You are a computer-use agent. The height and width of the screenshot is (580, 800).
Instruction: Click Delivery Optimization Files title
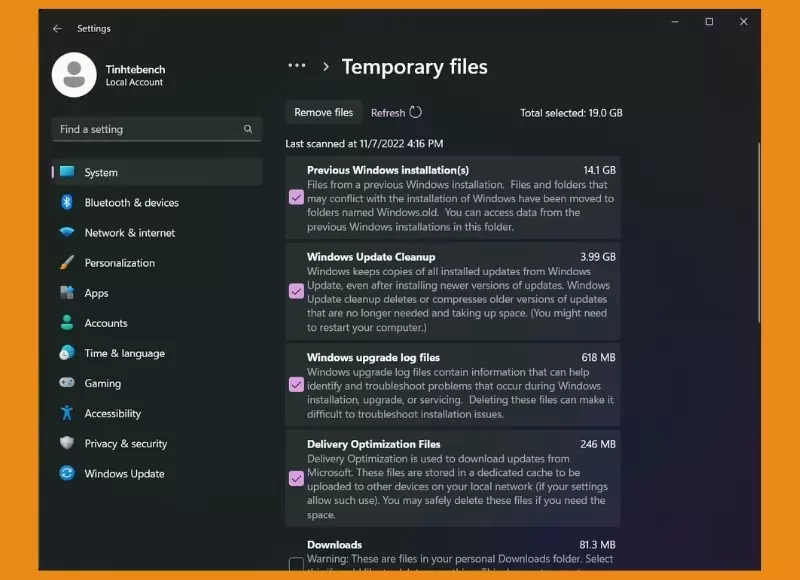[x=373, y=444]
